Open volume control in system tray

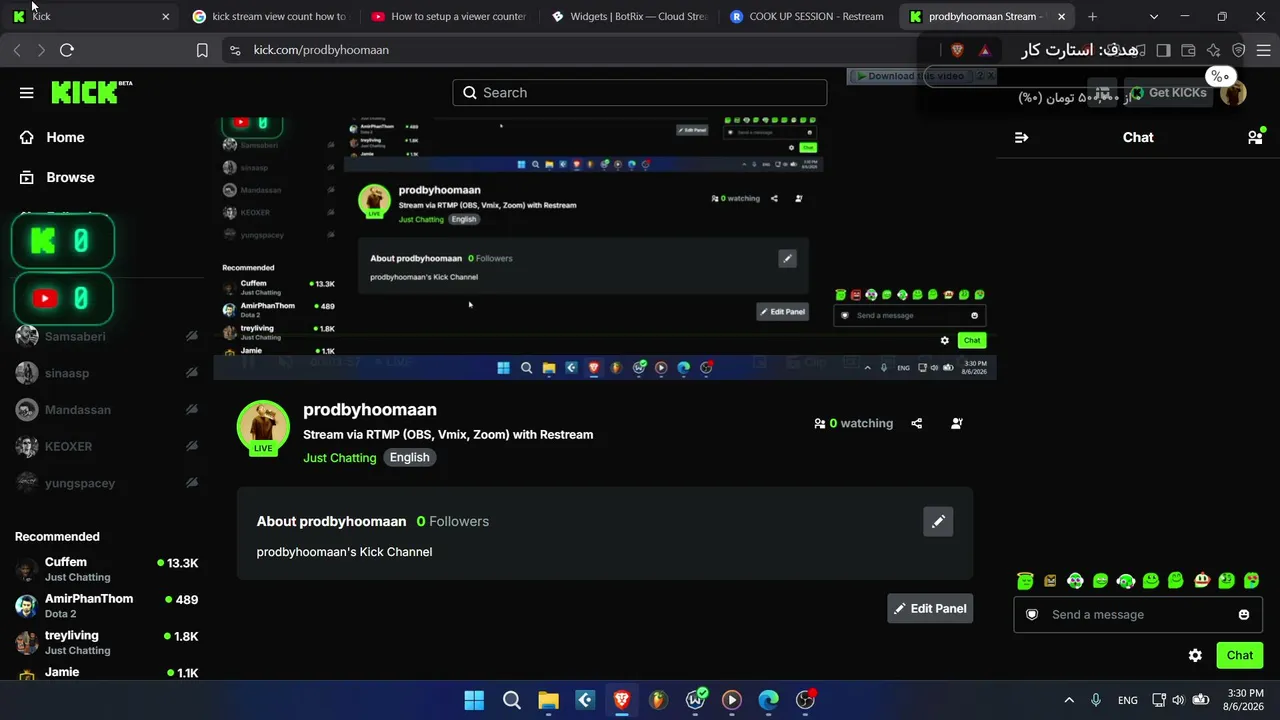pyautogui.click(x=1178, y=700)
